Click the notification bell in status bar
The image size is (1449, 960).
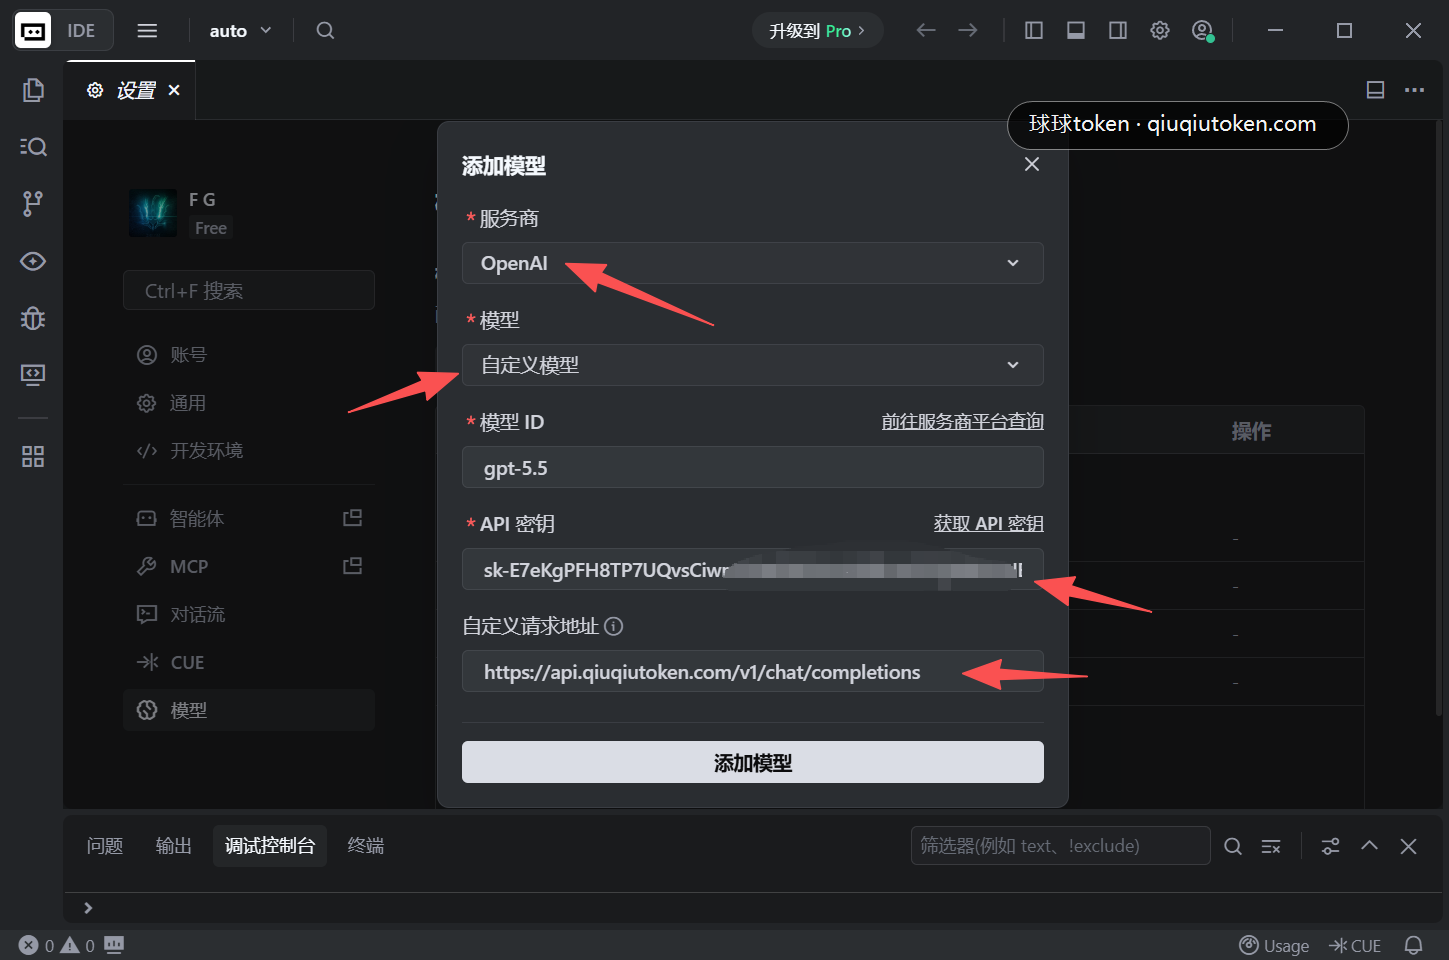coord(1414,945)
